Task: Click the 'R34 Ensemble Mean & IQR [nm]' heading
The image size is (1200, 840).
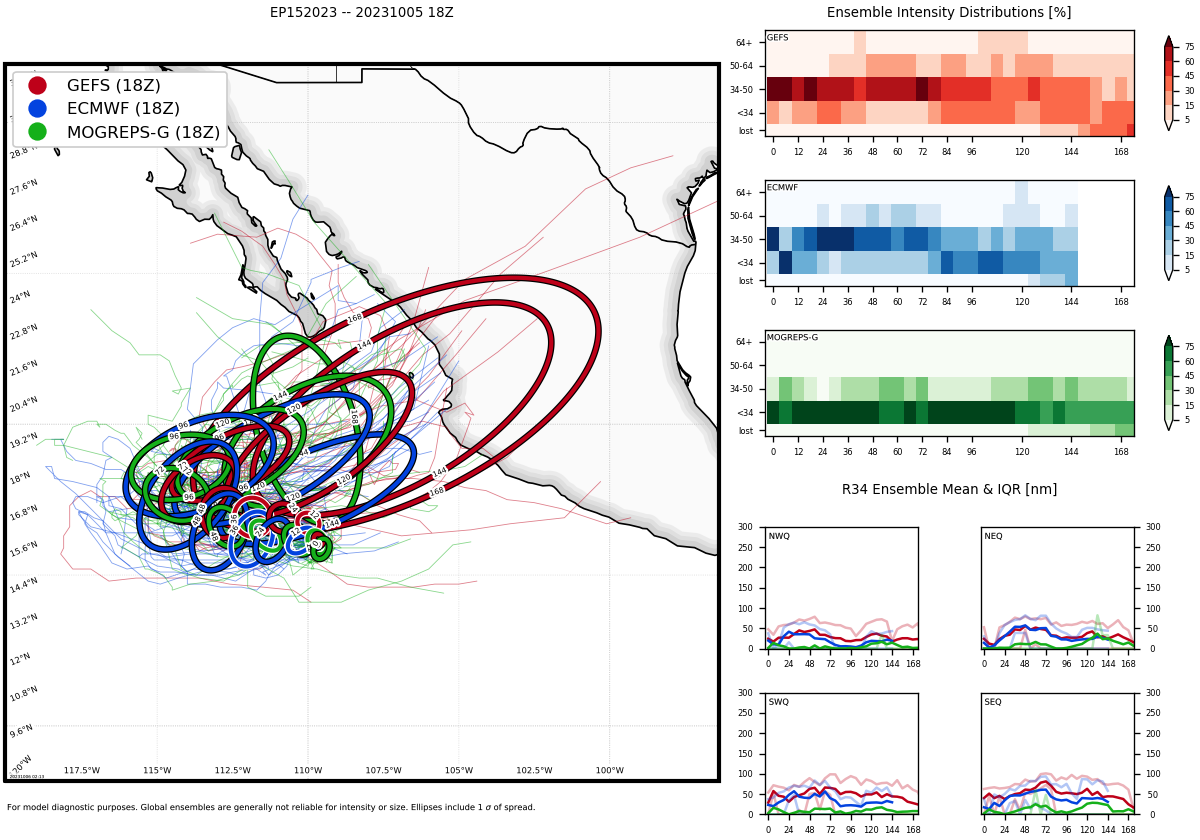Action: (949, 490)
